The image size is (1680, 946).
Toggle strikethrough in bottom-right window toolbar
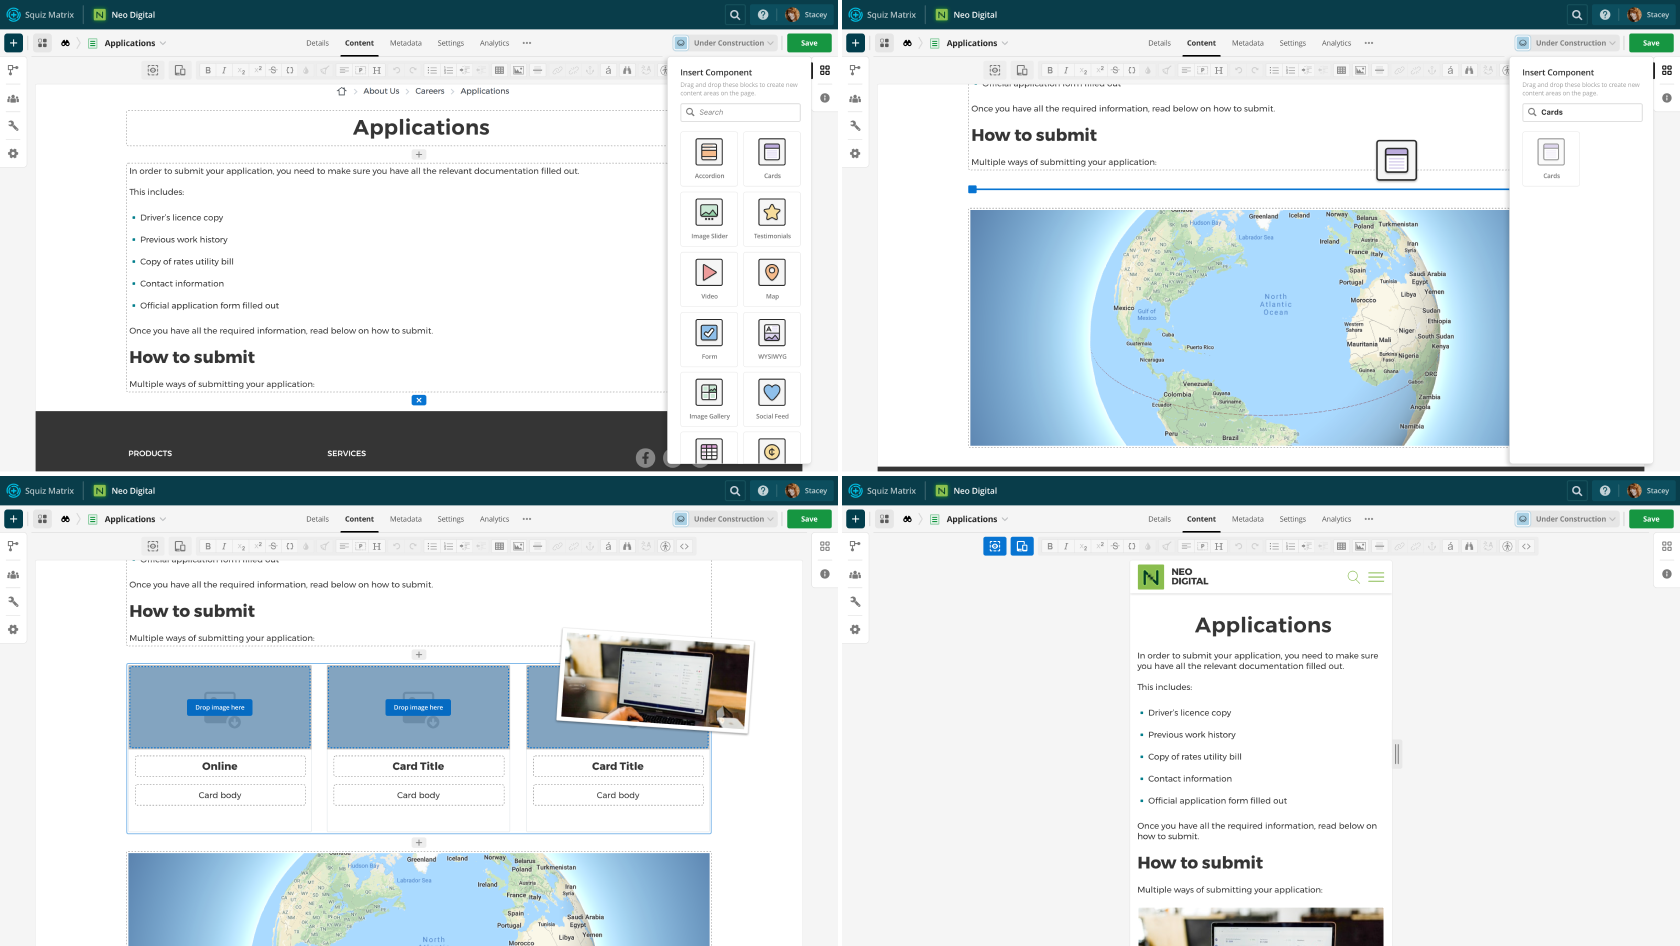[1115, 546]
